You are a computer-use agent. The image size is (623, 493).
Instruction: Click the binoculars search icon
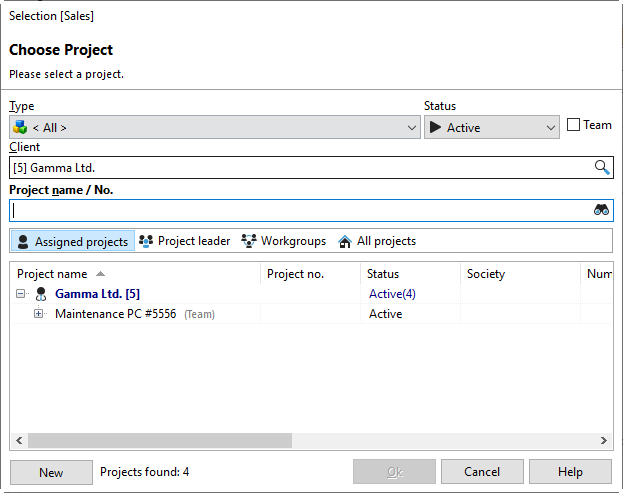[x=602, y=210]
